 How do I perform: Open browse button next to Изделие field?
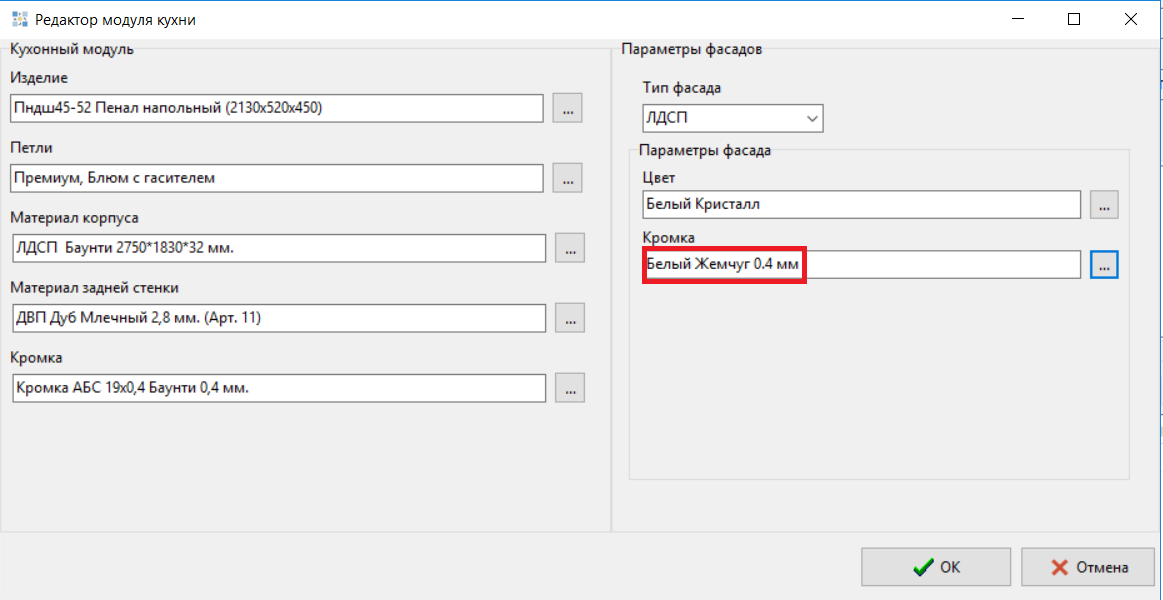567,108
